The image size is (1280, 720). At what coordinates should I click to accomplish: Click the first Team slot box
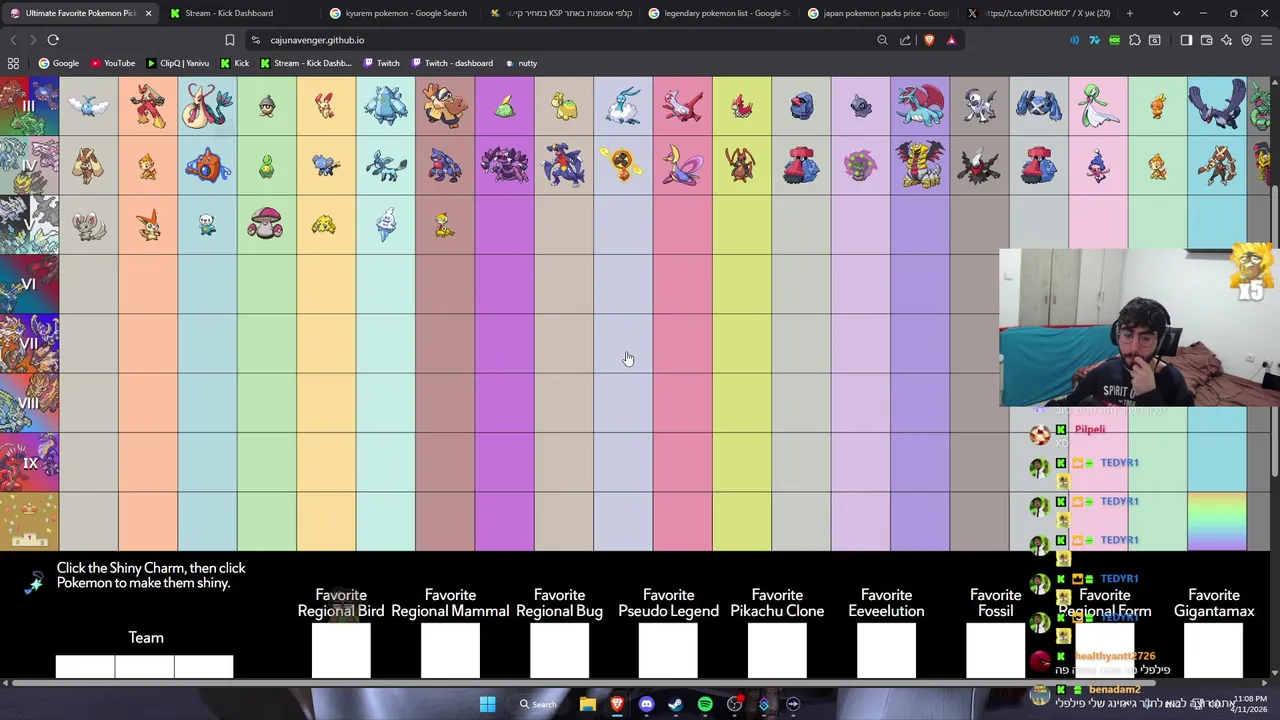85,667
